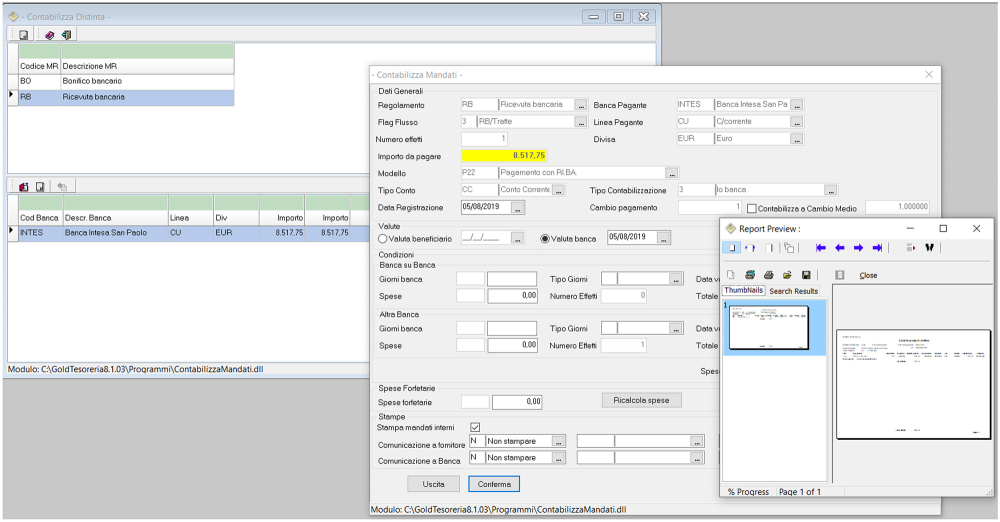This screenshot has width=1000, height=522.
Task: Enable Contabilizza a Cambio Medio checkbox
Action: (752, 208)
